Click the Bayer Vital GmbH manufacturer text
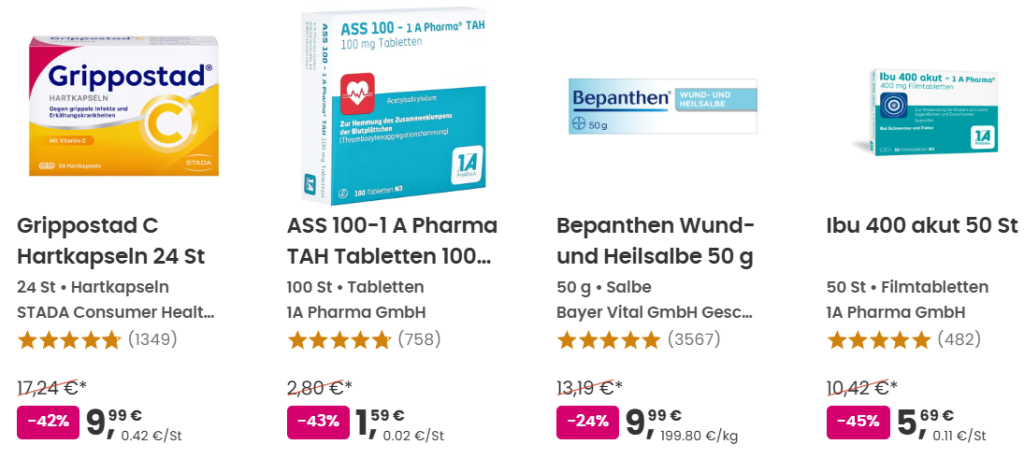 [x=654, y=312]
